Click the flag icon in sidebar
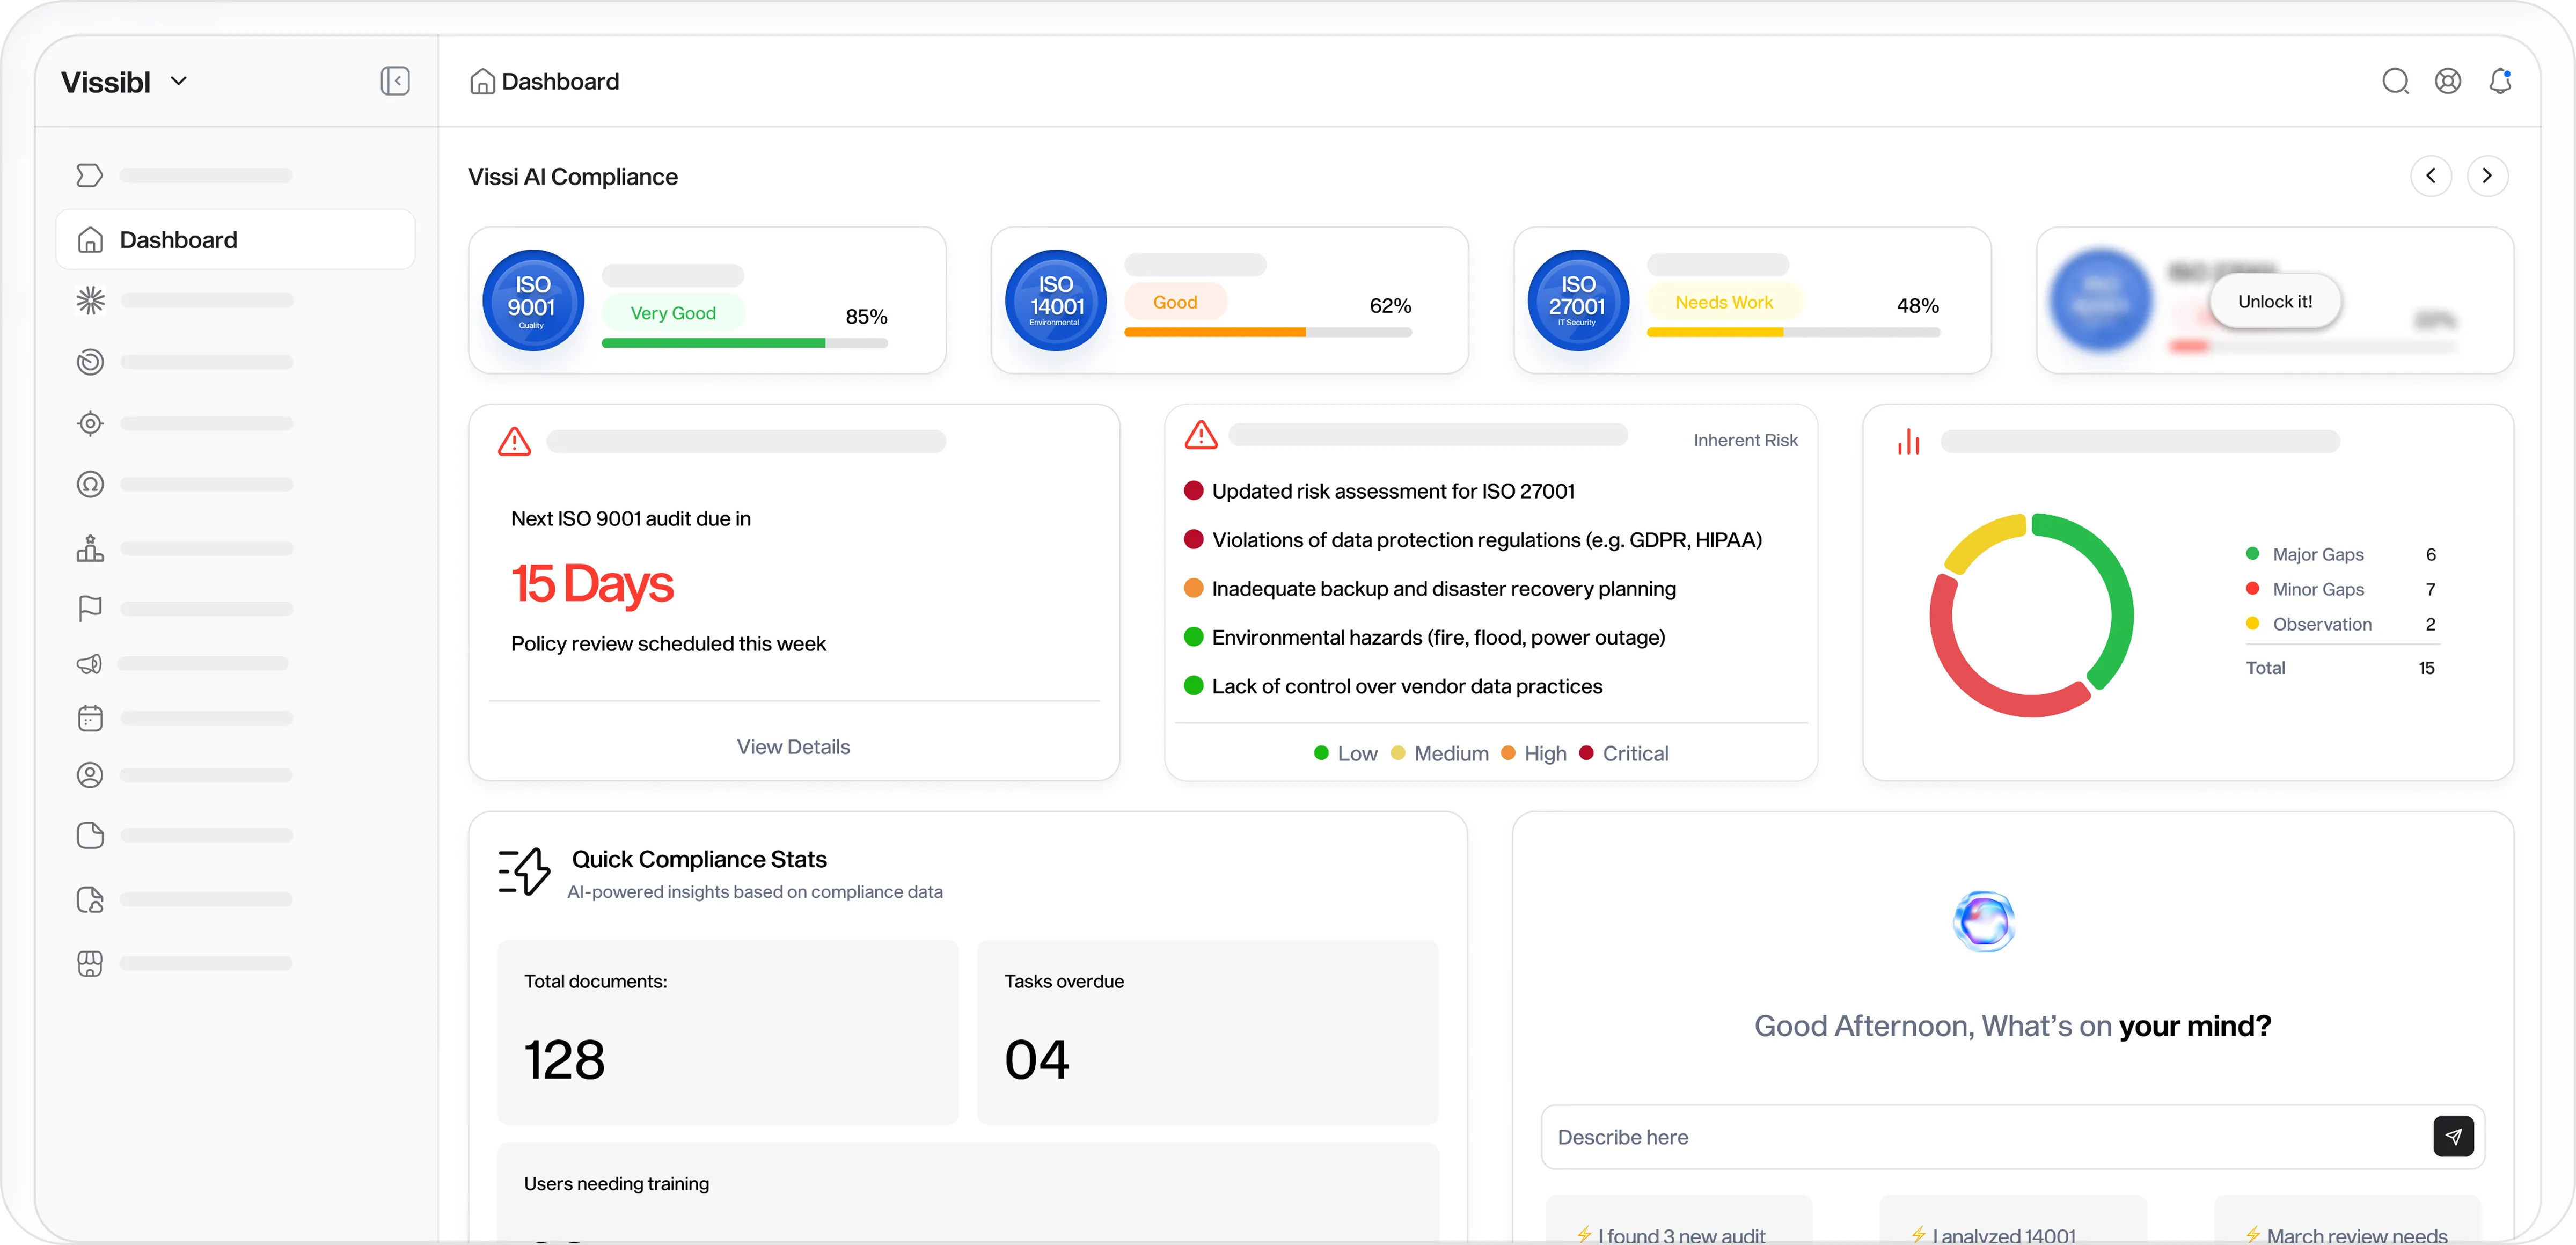2576x1245 pixels. coord(90,608)
